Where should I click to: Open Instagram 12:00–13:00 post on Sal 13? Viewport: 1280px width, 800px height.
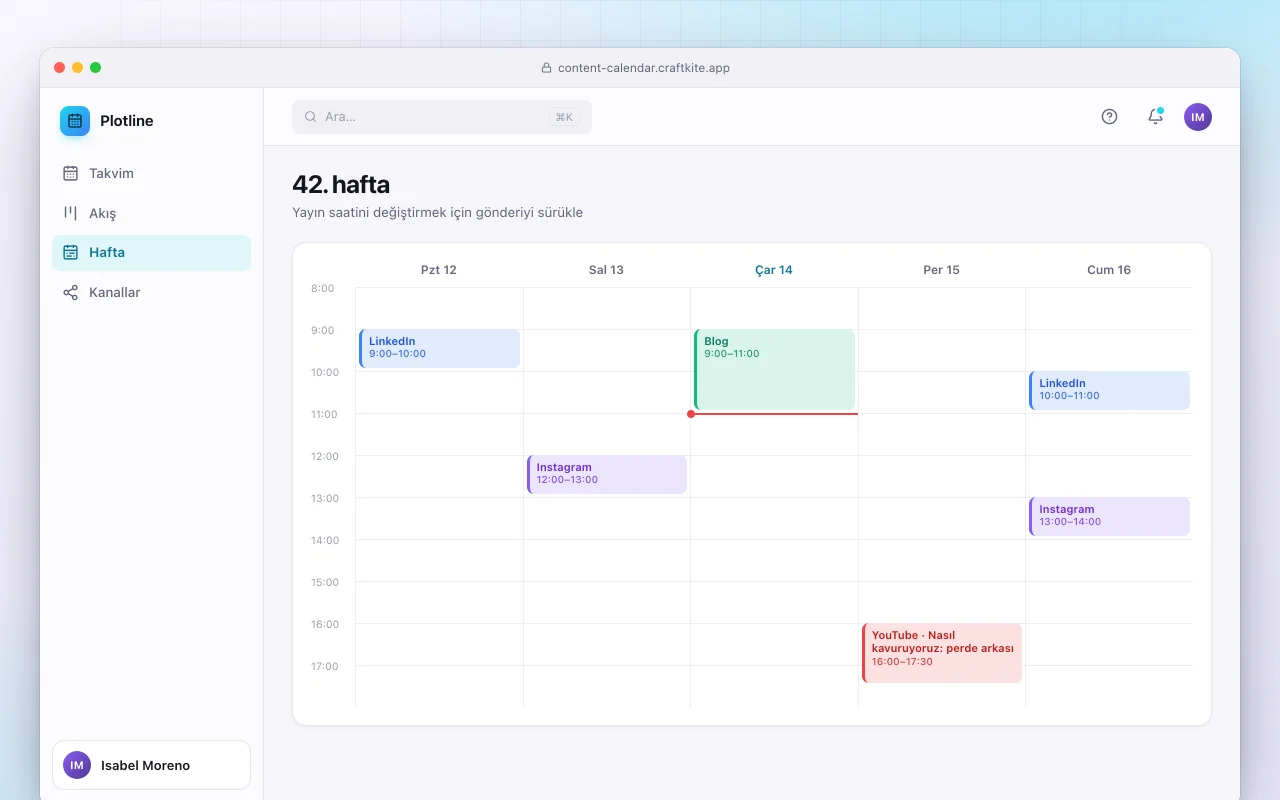pyautogui.click(x=607, y=474)
